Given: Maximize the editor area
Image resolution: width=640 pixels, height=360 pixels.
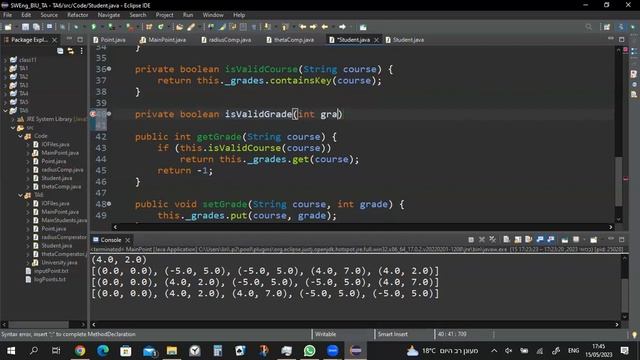Looking at the screenshot, I should (x=622, y=39).
